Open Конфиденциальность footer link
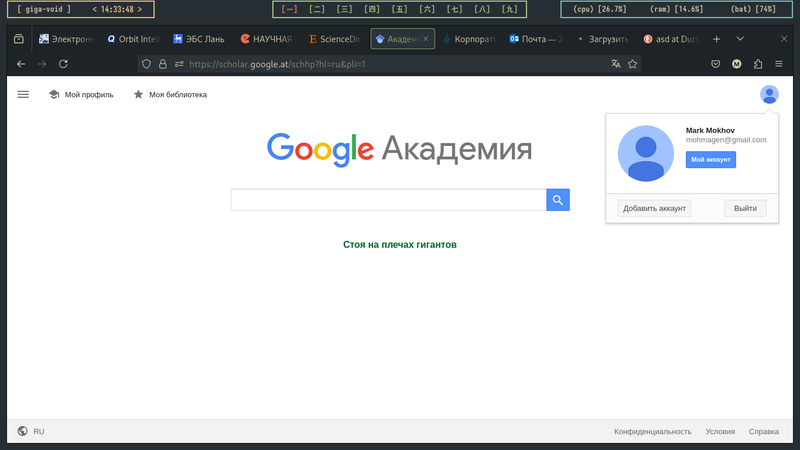 [x=653, y=432]
